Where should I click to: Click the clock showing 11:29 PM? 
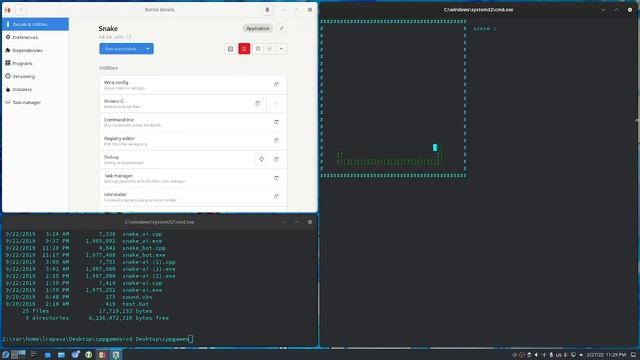coord(606,355)
